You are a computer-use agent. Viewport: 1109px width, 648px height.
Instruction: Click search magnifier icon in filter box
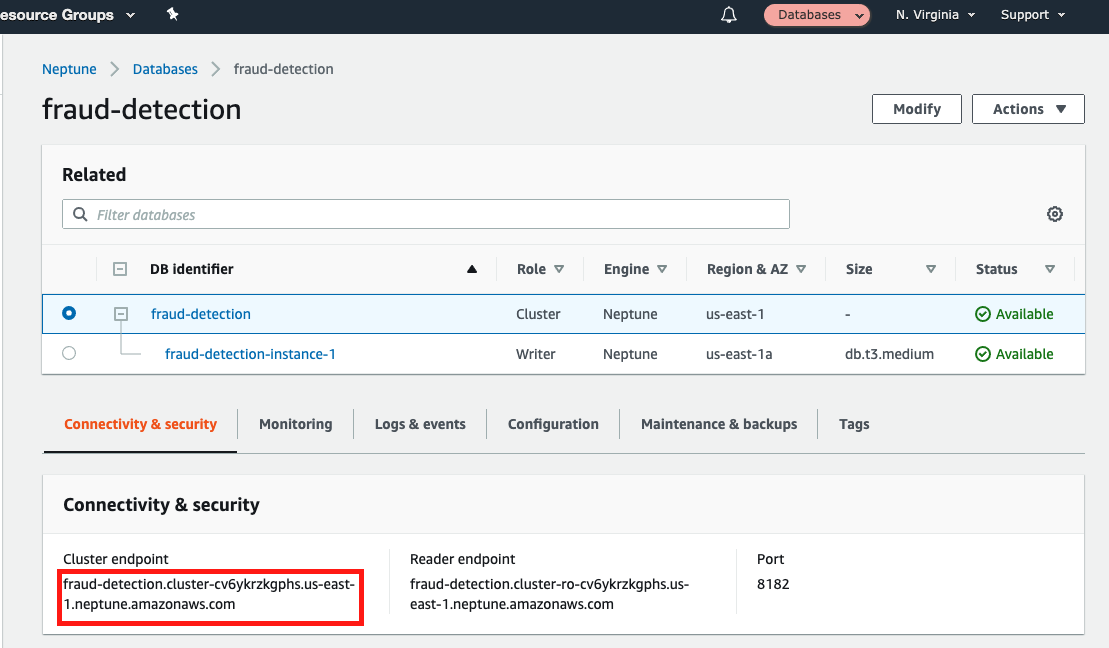(x=81, y=214)
